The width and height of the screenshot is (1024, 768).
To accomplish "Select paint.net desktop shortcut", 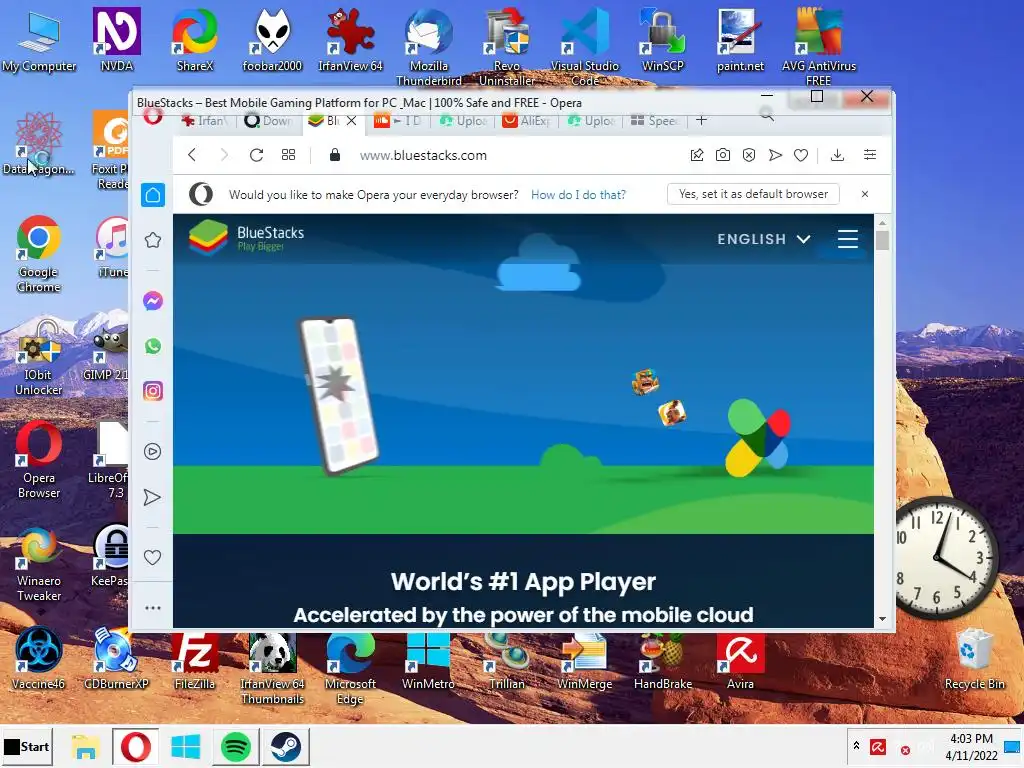I will coord(740,40).
